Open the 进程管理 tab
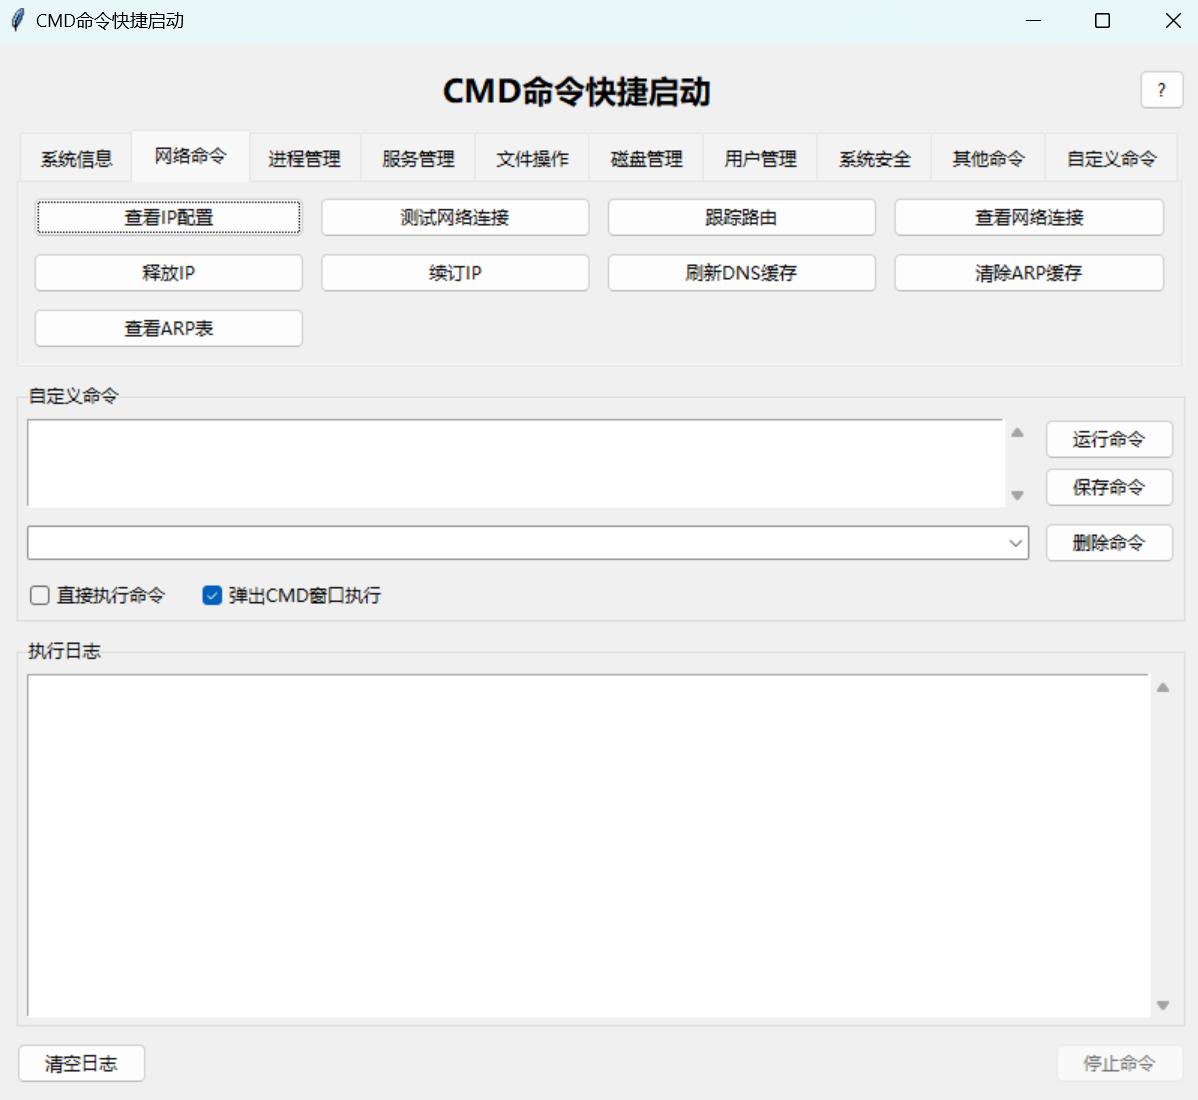The width and height of the screenshot is (1198, 1100). 304,159
